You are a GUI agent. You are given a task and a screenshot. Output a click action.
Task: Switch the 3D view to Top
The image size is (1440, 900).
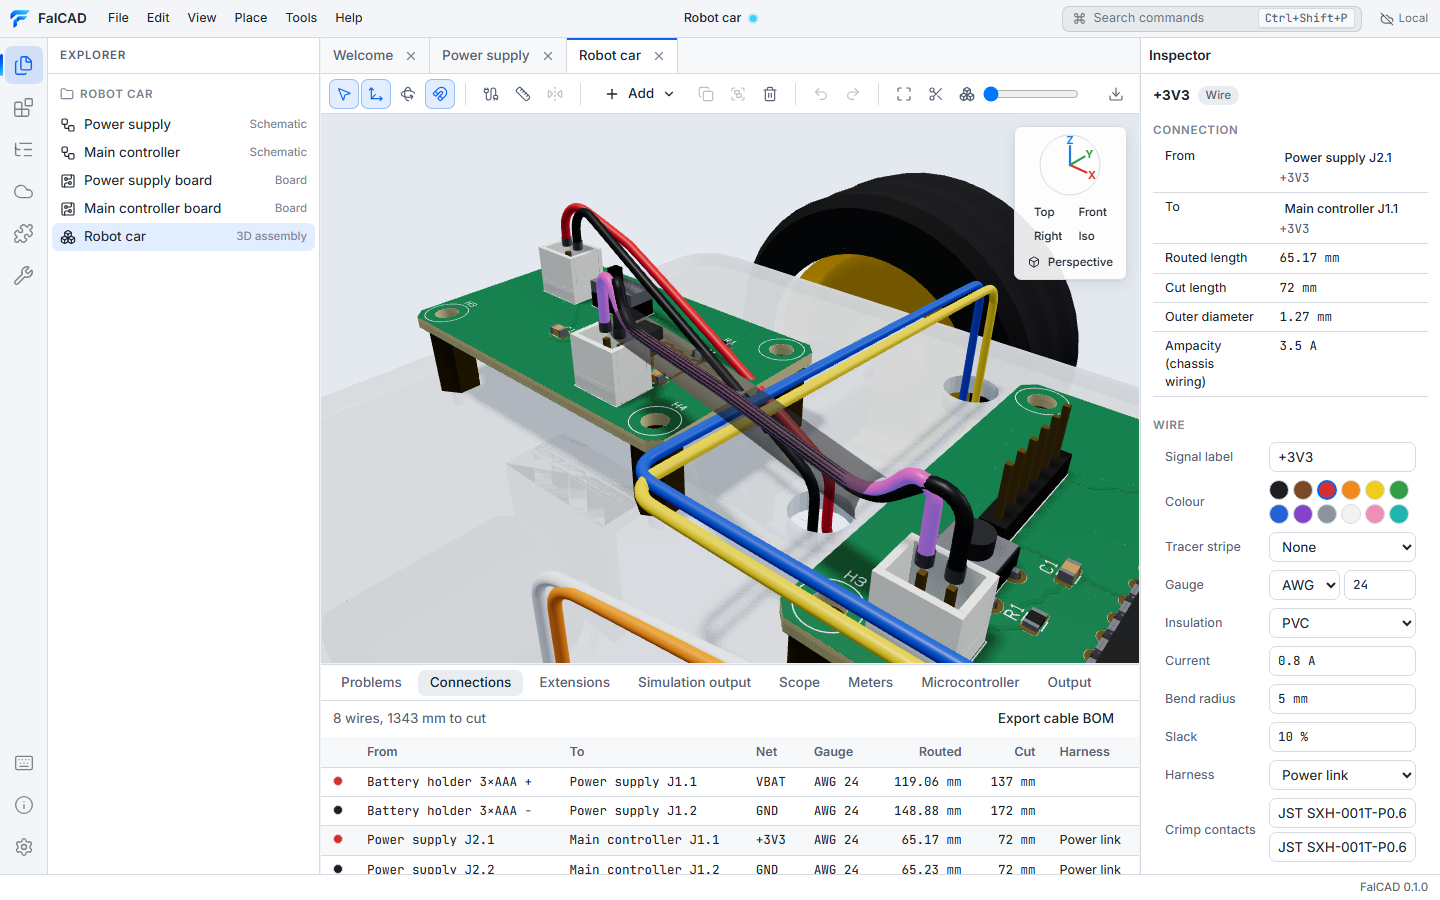pyautogui.click(x=1044, y=212)
